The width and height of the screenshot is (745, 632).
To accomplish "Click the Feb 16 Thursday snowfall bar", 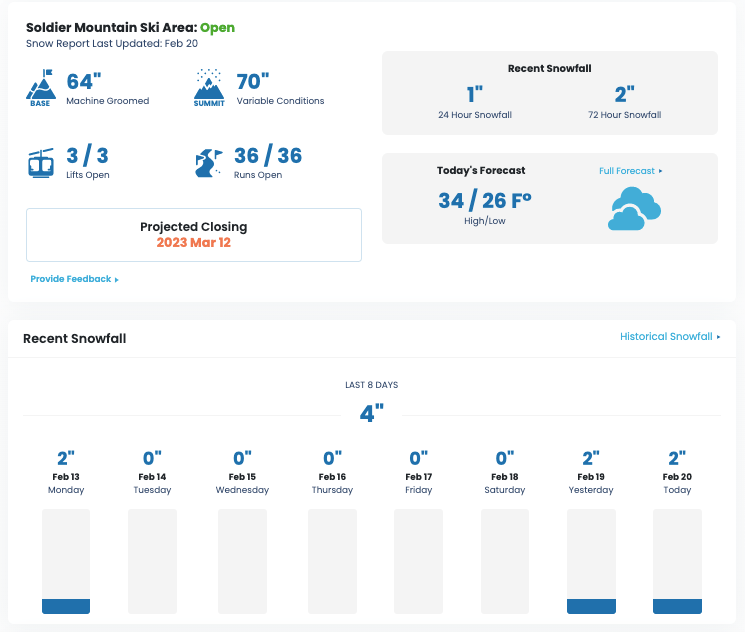I will pos(332,561).
